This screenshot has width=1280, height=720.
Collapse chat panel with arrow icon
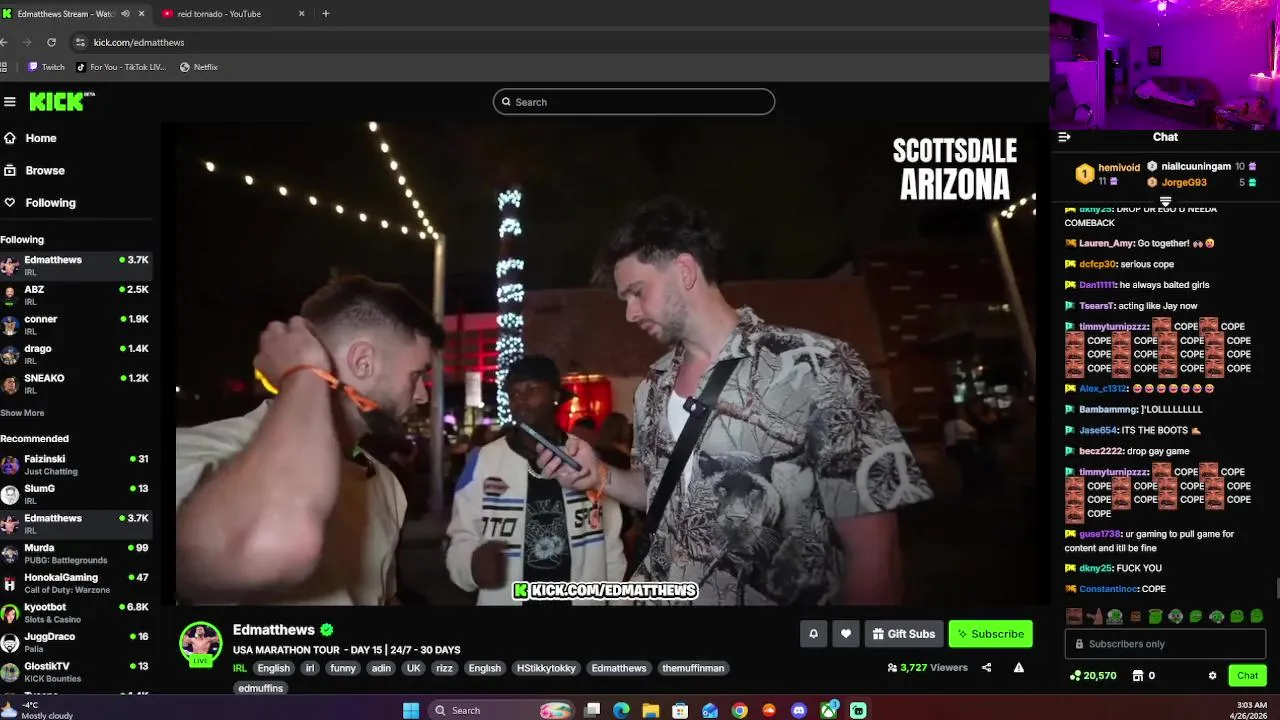point(1064,137)
